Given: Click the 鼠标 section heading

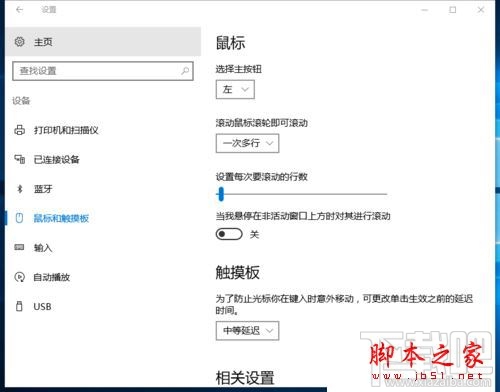Looking at the screenshot, I should (x=231, y=43).
